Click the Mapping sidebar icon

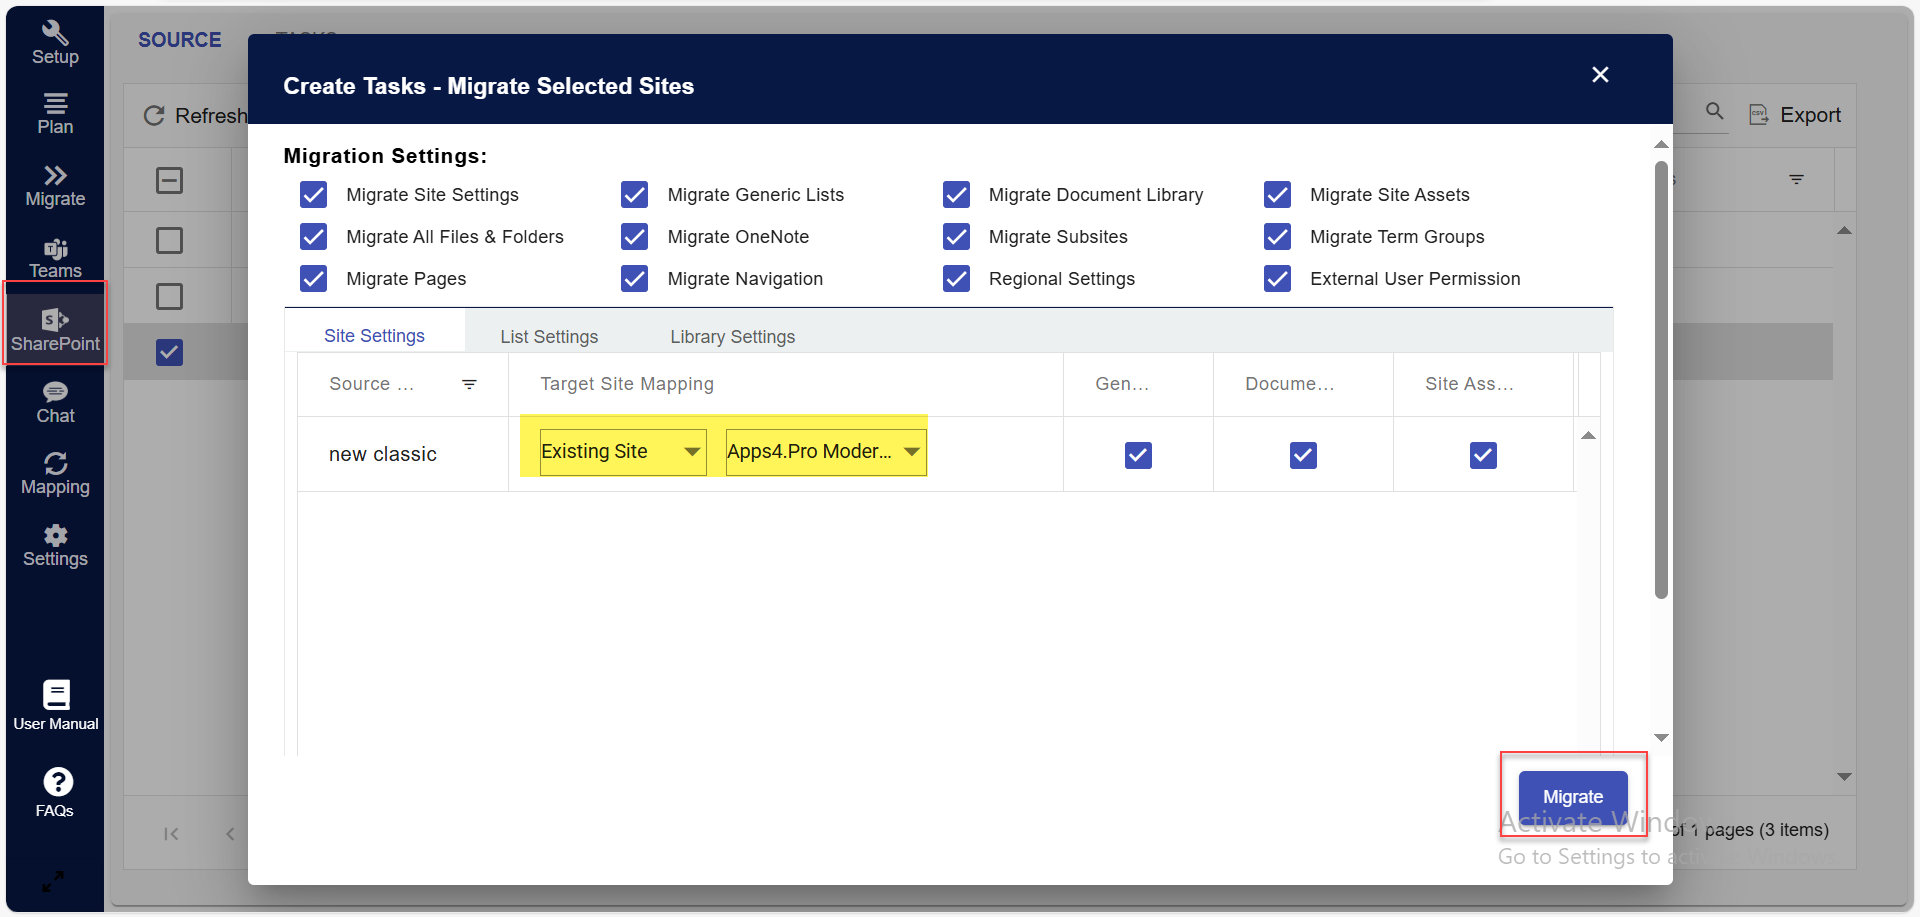[55, 472]
